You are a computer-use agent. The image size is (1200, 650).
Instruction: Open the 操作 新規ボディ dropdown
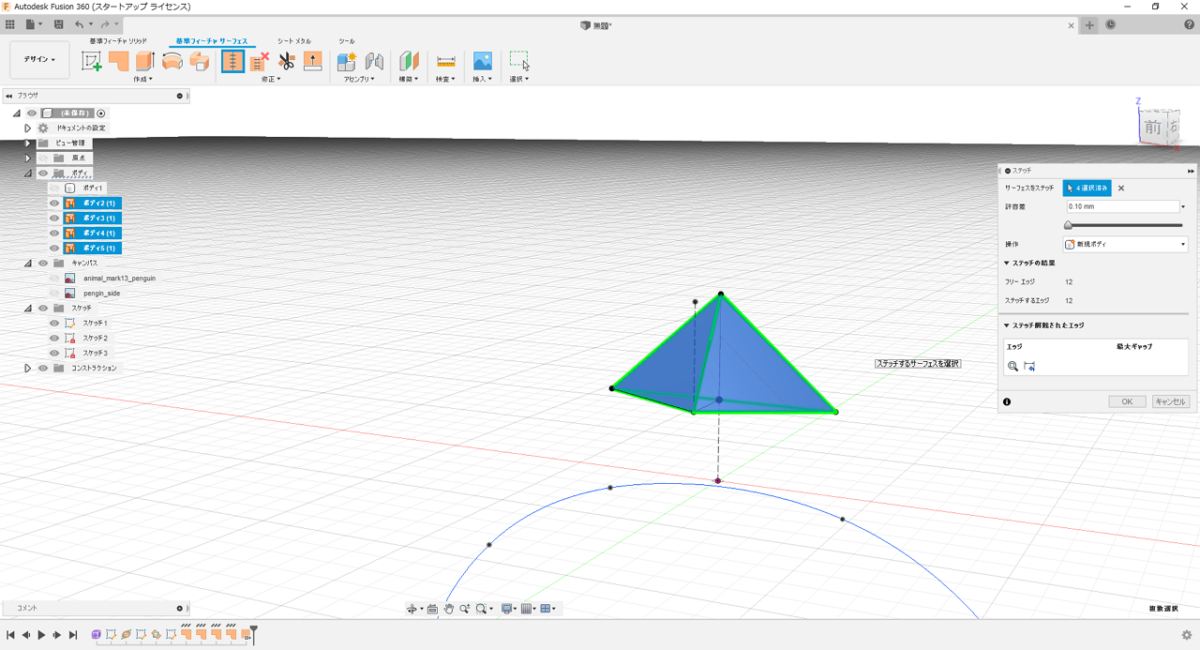point(1125,244)
